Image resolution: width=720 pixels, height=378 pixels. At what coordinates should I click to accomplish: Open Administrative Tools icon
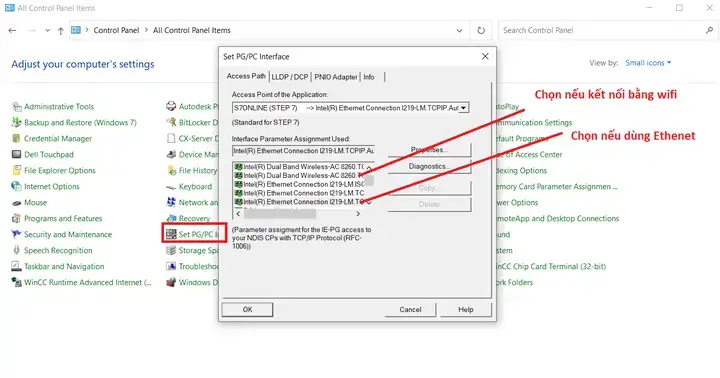[17, 107]
